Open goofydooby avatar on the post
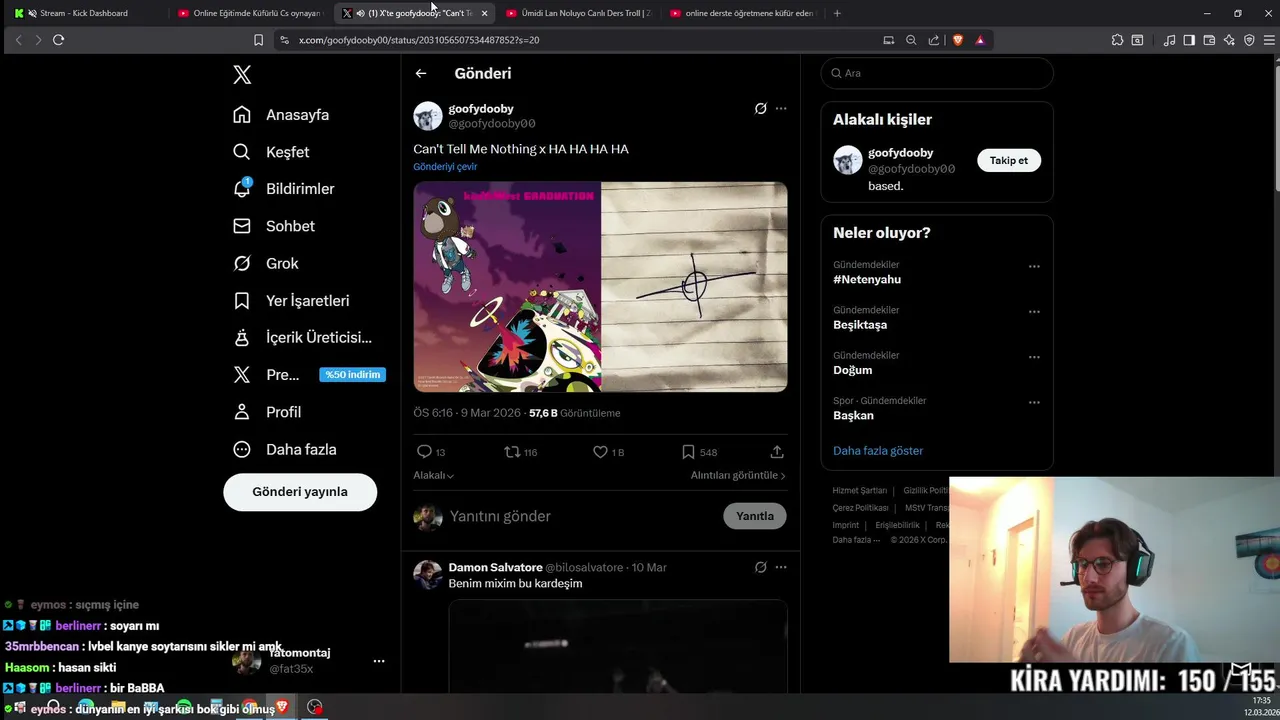Screen dimensions: 1280x720 coord(428,116)
